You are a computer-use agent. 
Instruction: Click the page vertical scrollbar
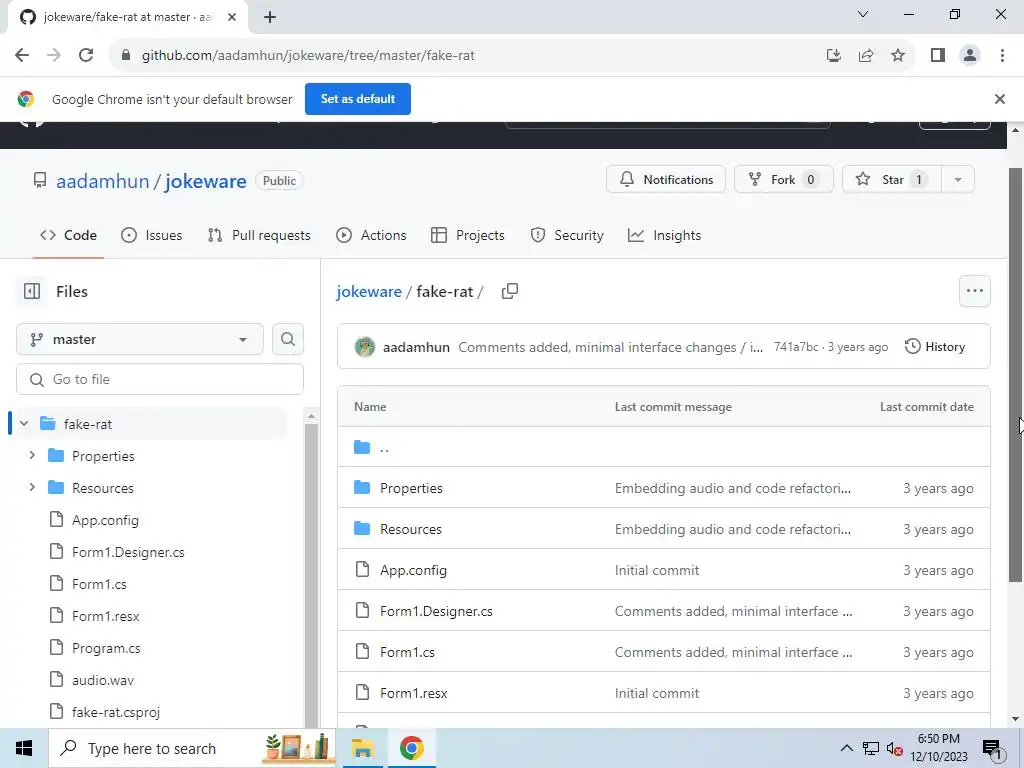(1016, 375)
